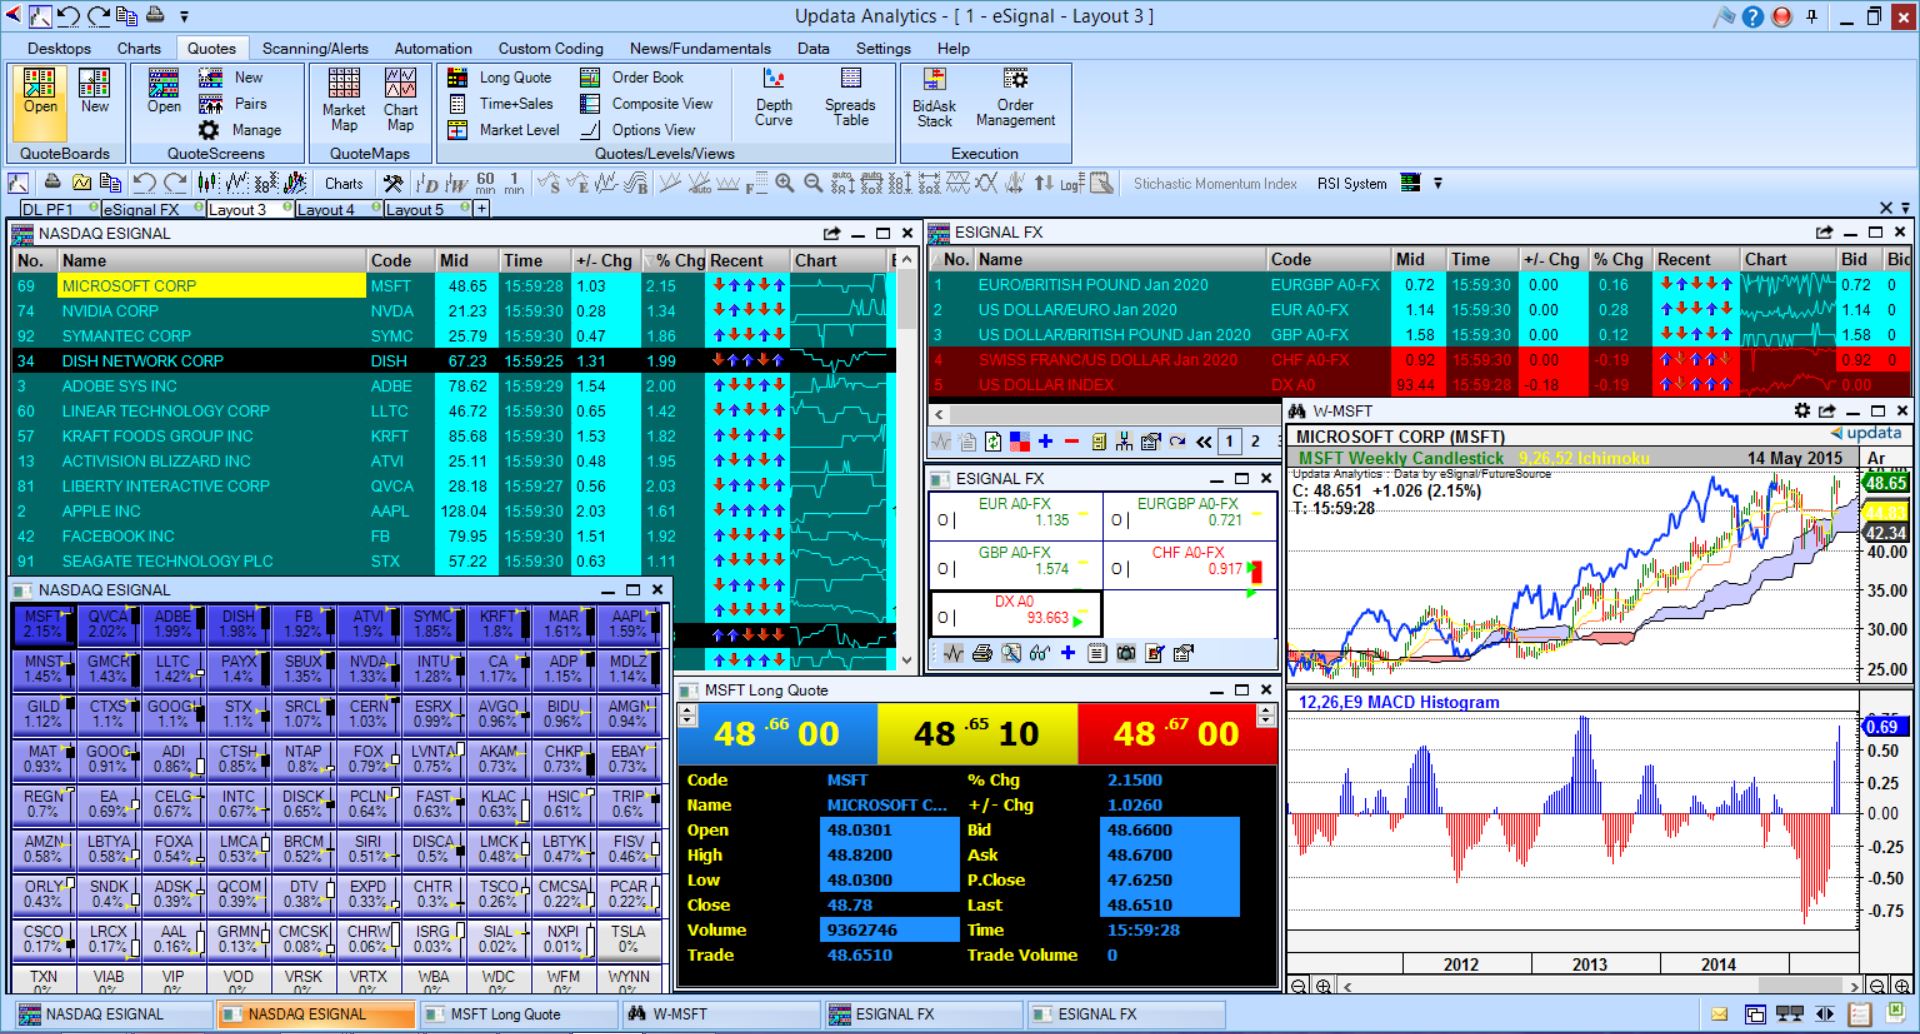
Task: Click binoculars icon in ESIGNAL FX tile window
Action: (1039, 653)
